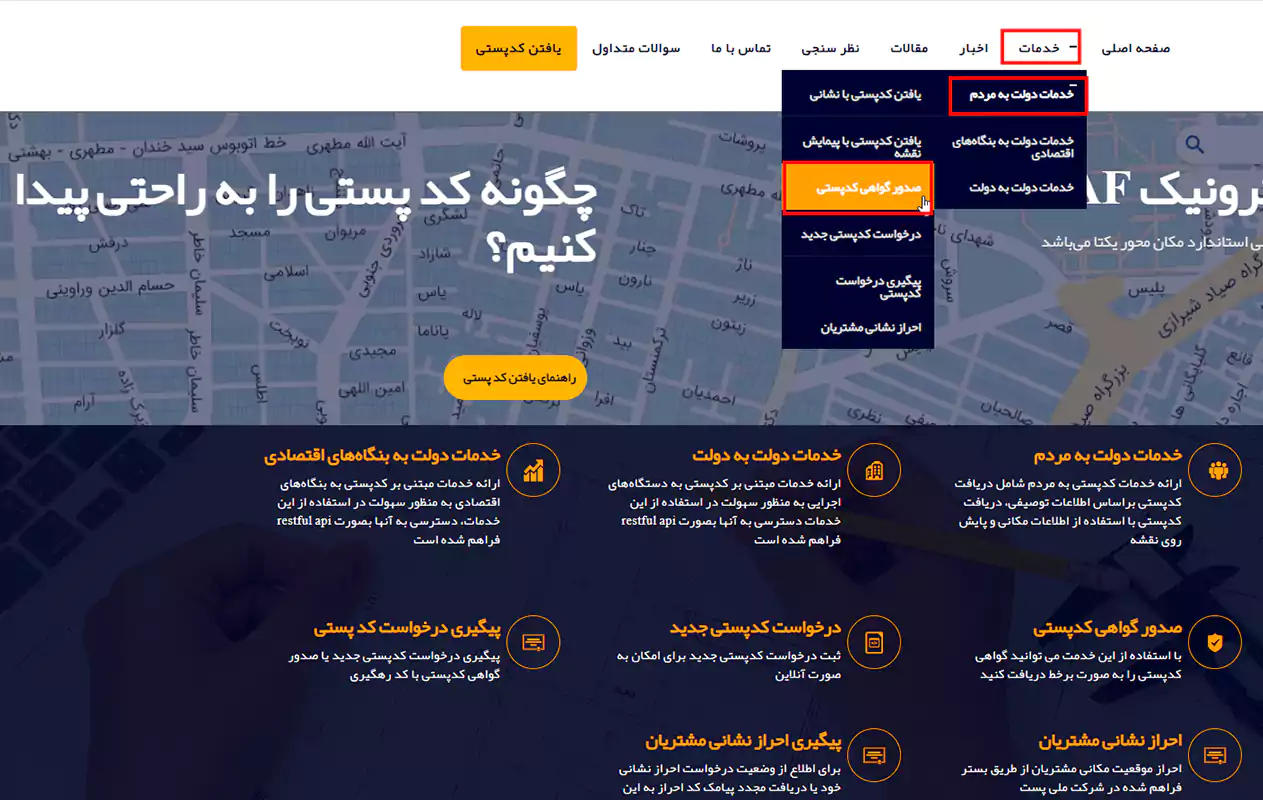Click icon beside احراز نشانی مشتریان card
The width and height of the screenshot is (1263, 800).
click(1216, 755)
